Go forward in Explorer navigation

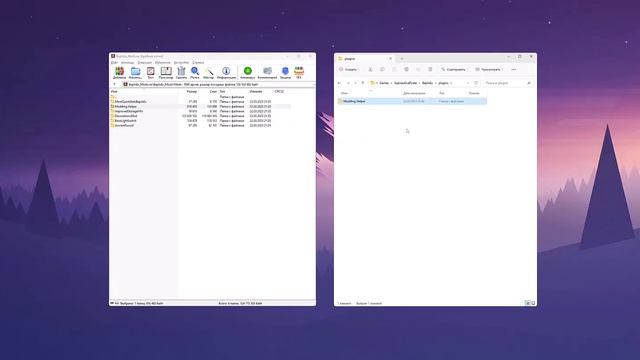(x=348, y=83)
